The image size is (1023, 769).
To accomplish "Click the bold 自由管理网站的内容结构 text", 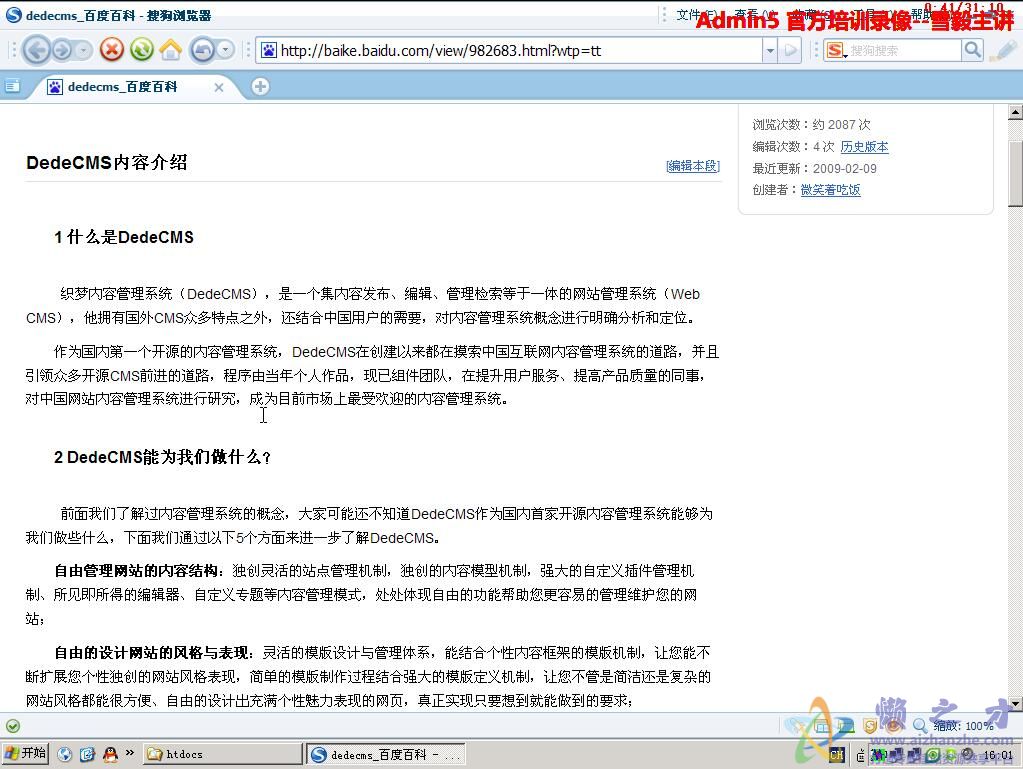I will tap(136, 571).
